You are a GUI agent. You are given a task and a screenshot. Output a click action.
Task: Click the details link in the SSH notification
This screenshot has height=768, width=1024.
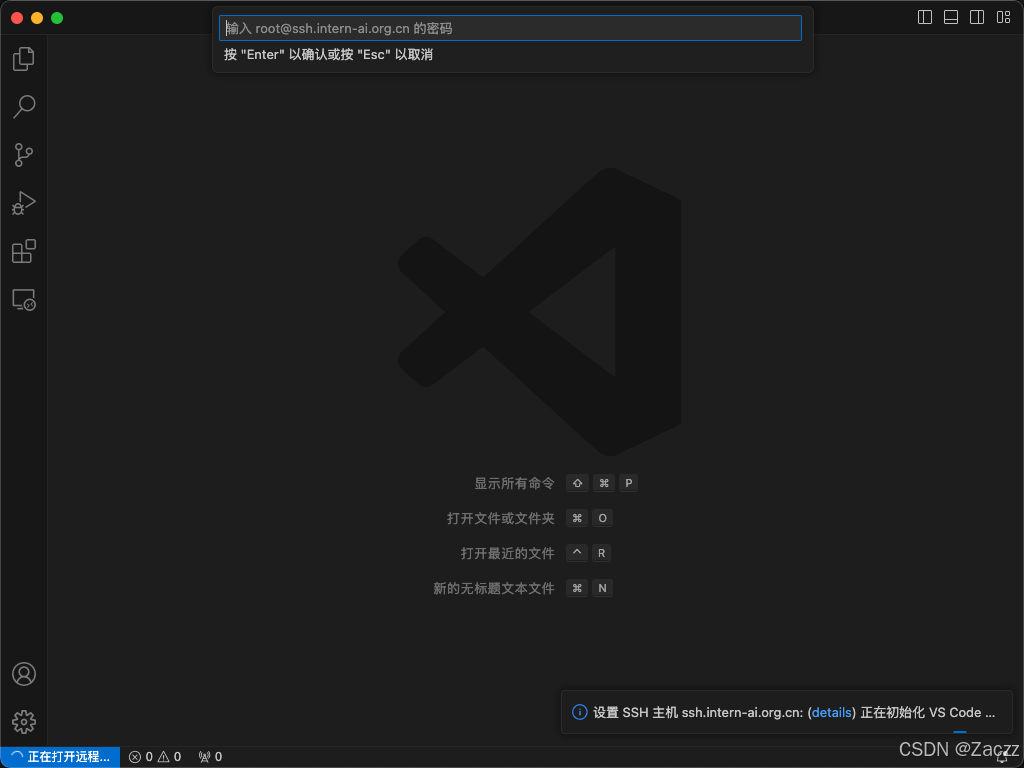pos(831,712)
